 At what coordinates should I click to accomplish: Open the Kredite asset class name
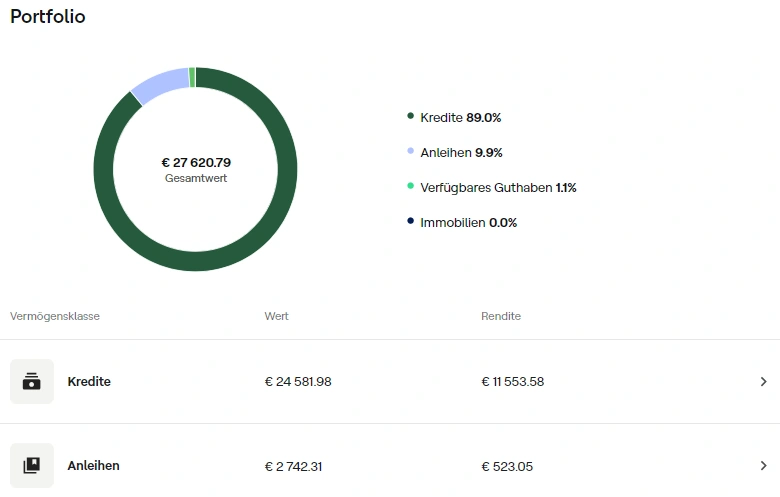point(89,382)
